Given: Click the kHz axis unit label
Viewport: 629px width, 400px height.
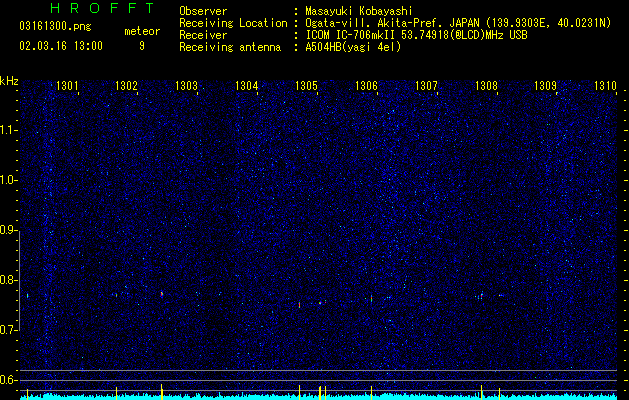Looking at the screenshot, I should [x=9, y=81].
